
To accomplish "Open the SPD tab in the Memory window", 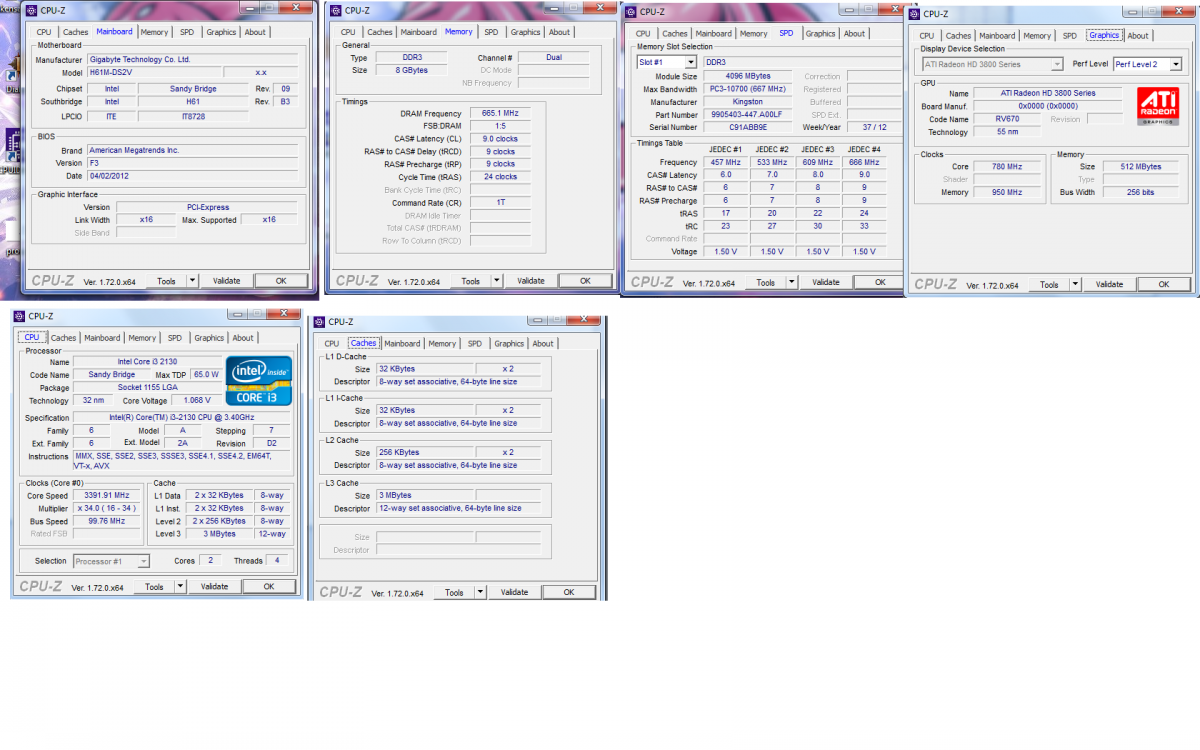I will [491, 32].
